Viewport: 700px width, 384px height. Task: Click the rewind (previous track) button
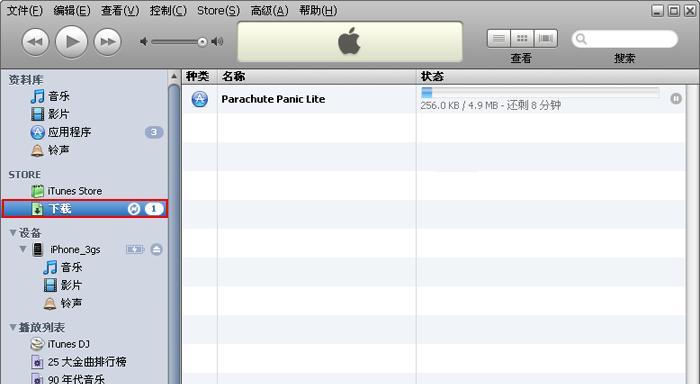35,42
